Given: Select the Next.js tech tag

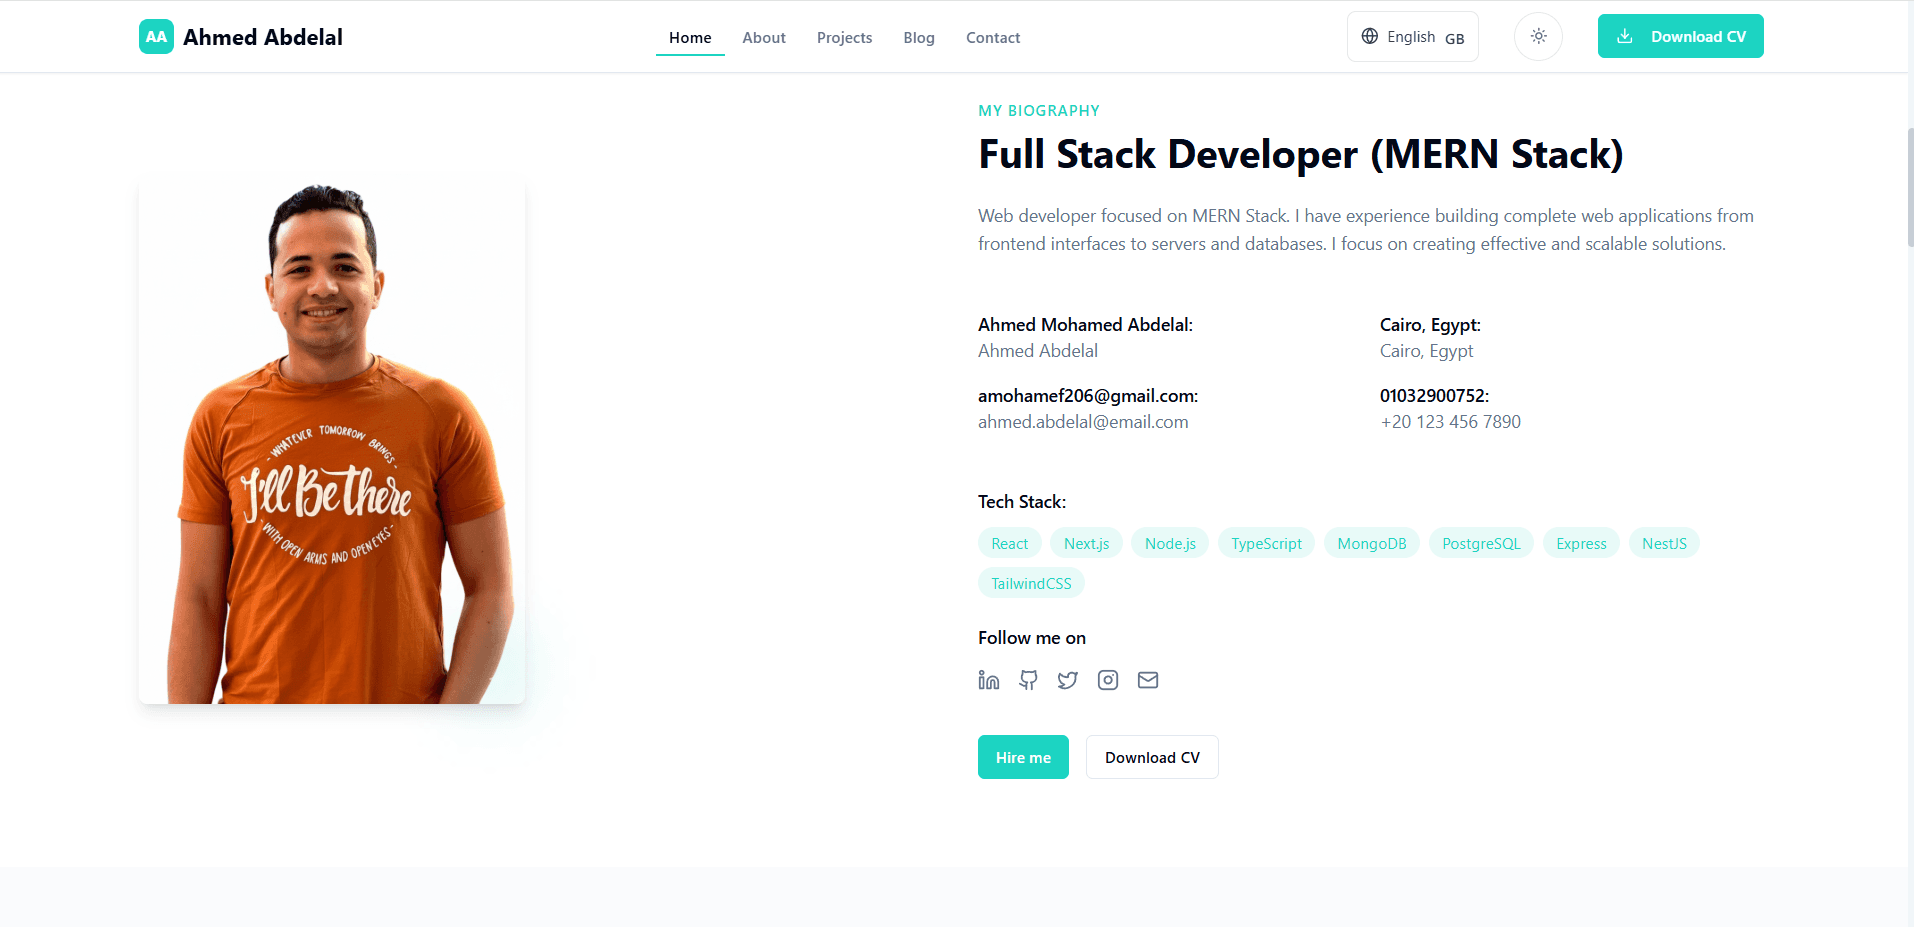Looking at the screenshot, I should (1086, 543).
